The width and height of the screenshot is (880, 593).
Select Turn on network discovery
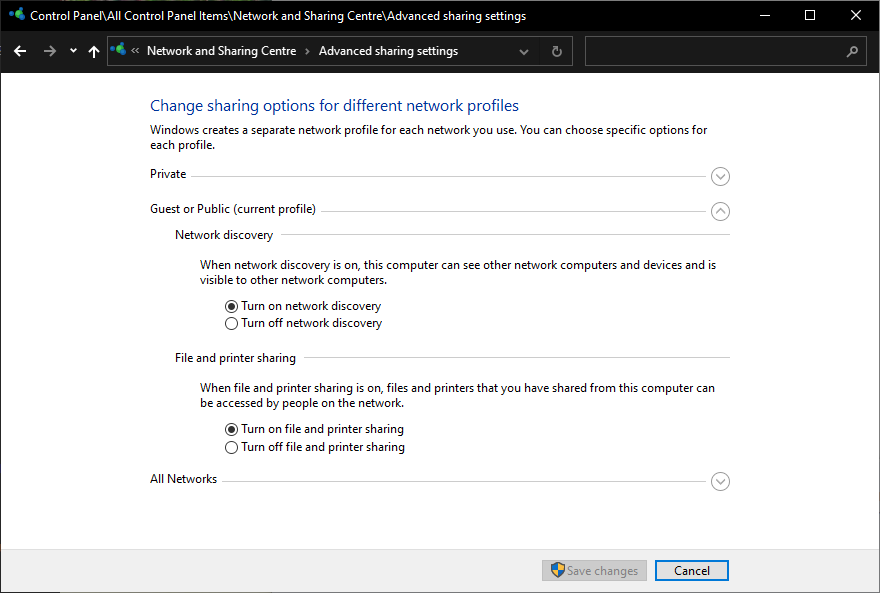tap(232, 306)
